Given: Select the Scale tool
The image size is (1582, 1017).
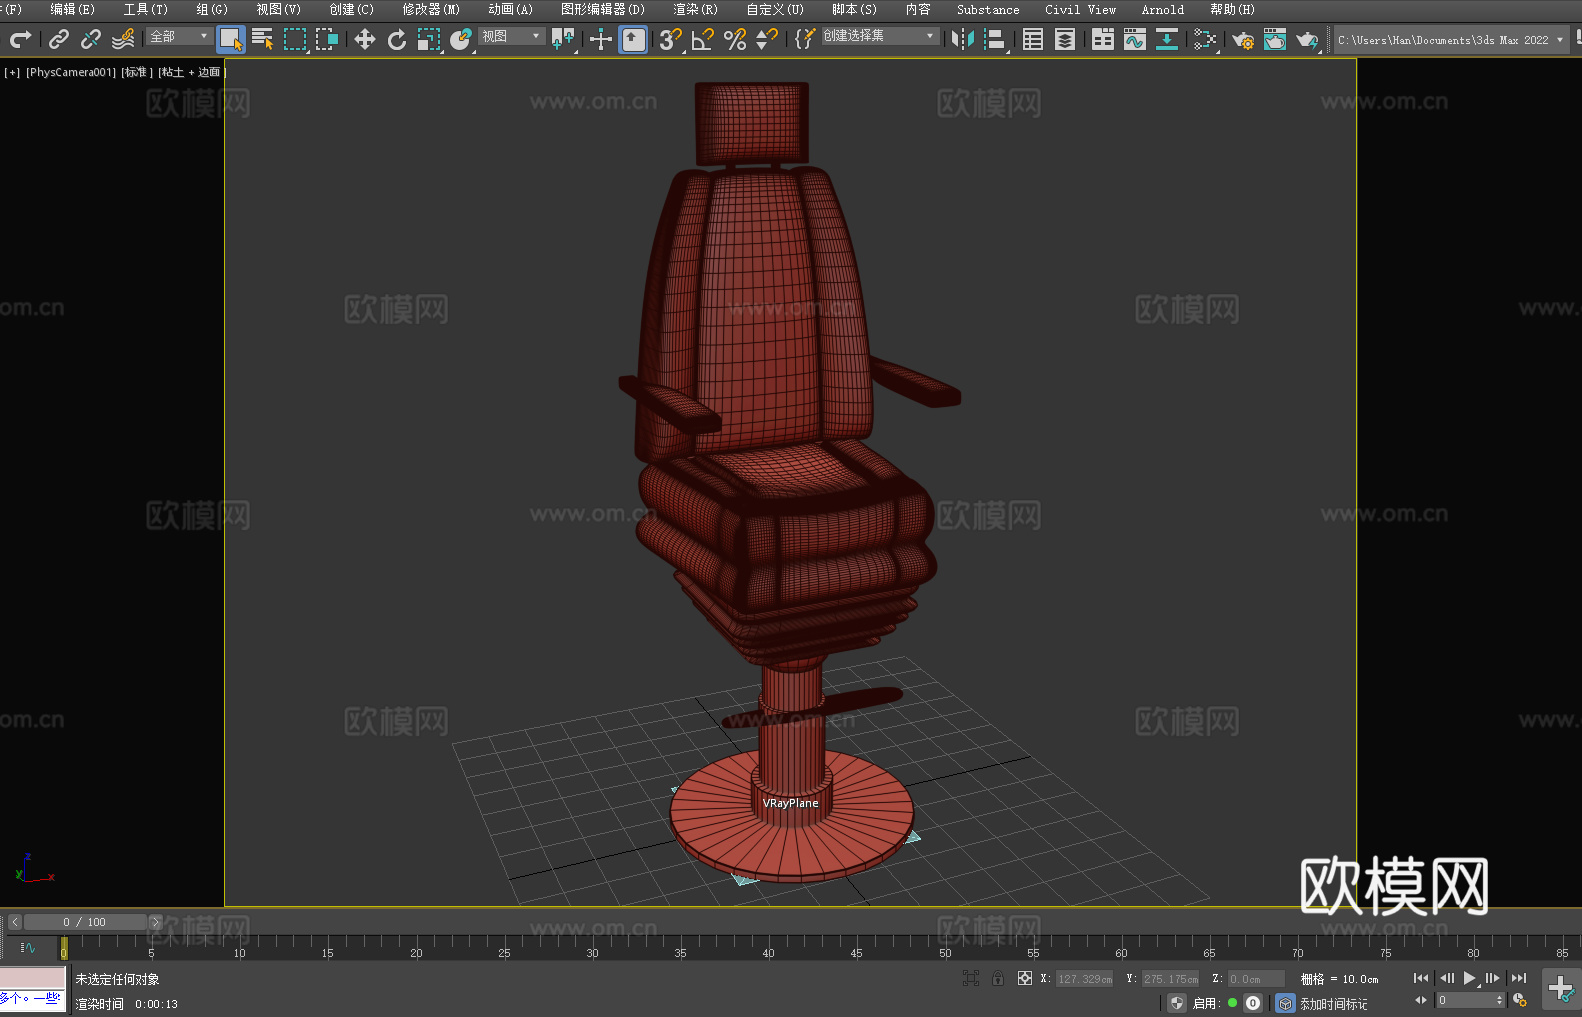Looking at the screenshot, I should coord(429,39).
